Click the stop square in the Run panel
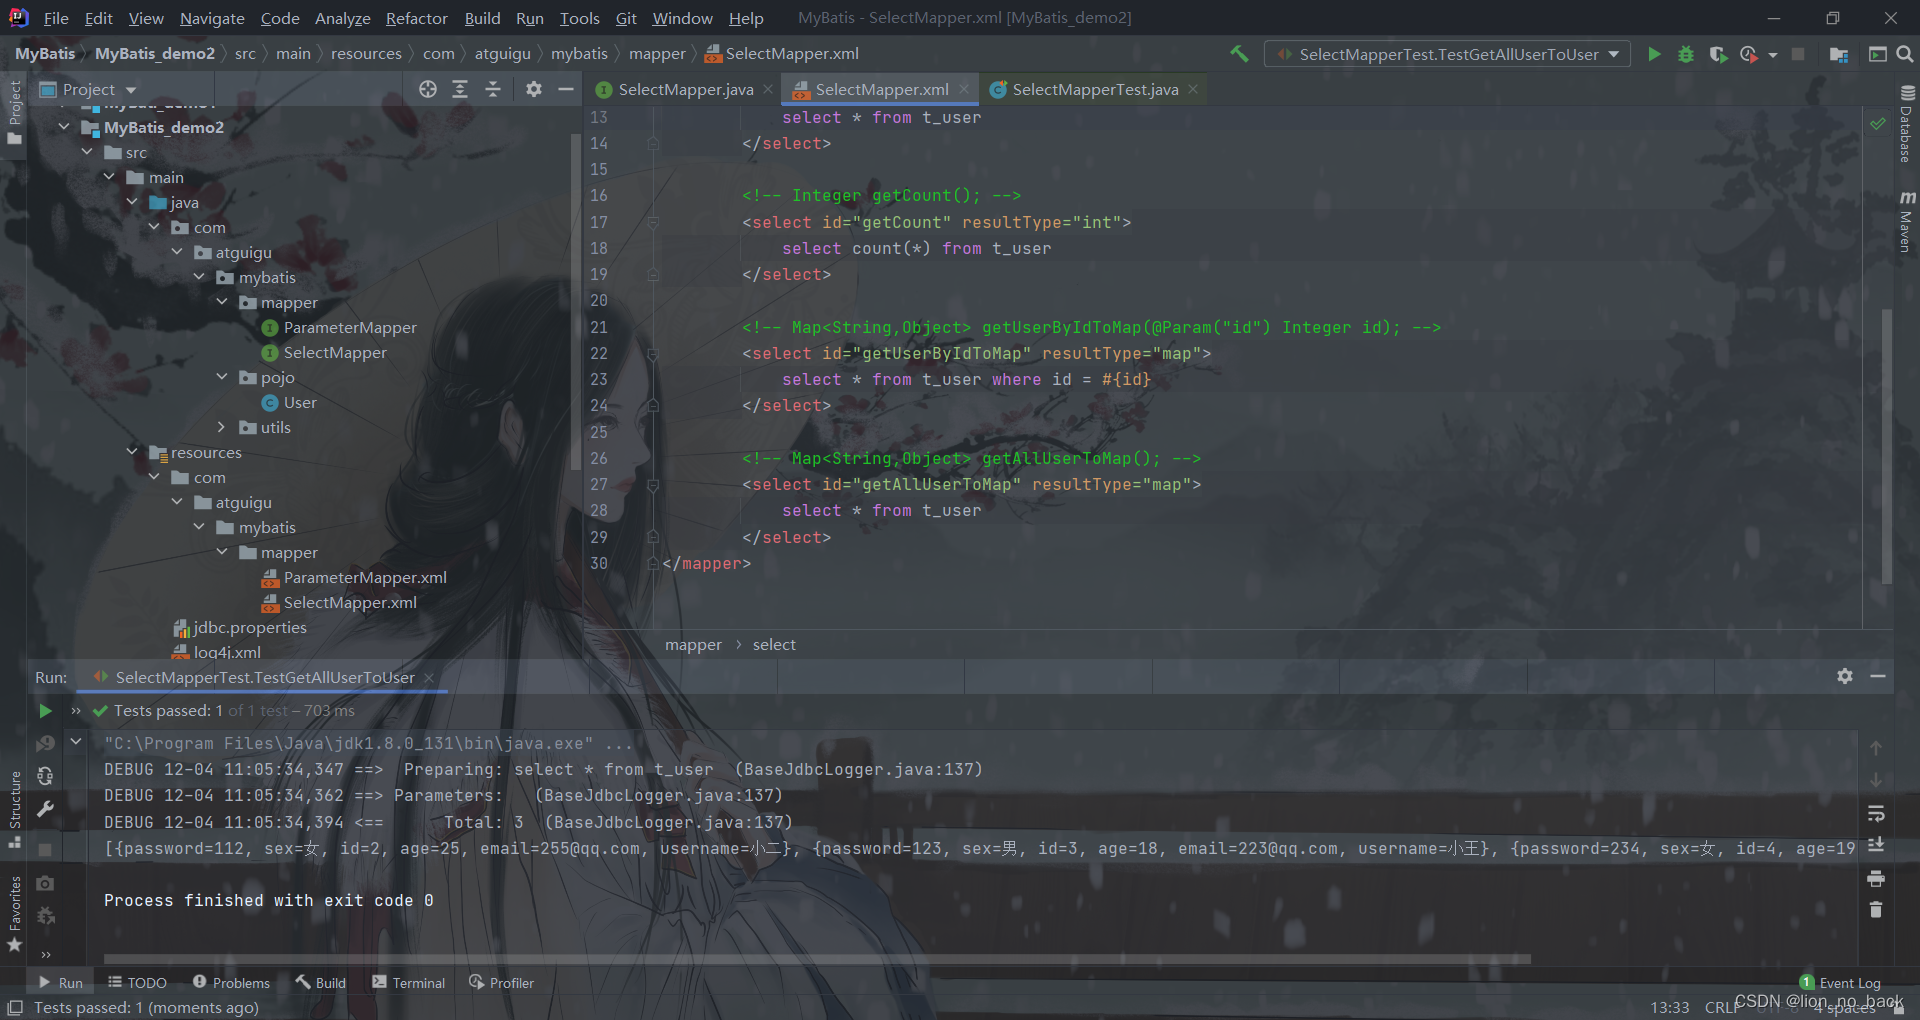1920x1020 pixels. (45, 849)
